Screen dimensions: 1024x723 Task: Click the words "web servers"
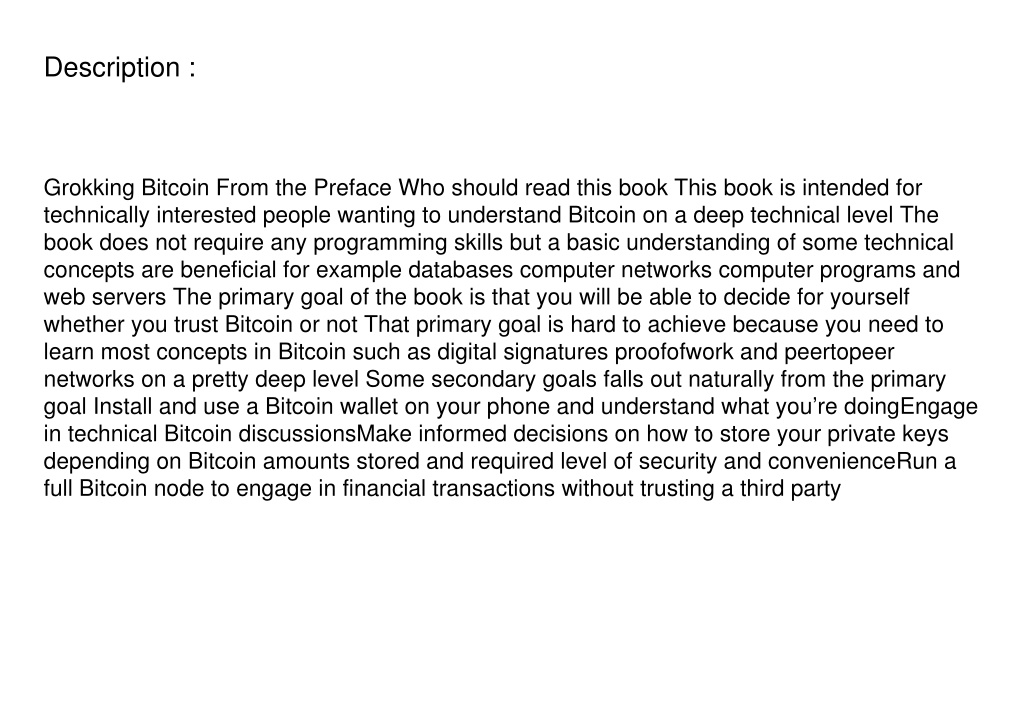pyautogui.click(x=104, y=298)
